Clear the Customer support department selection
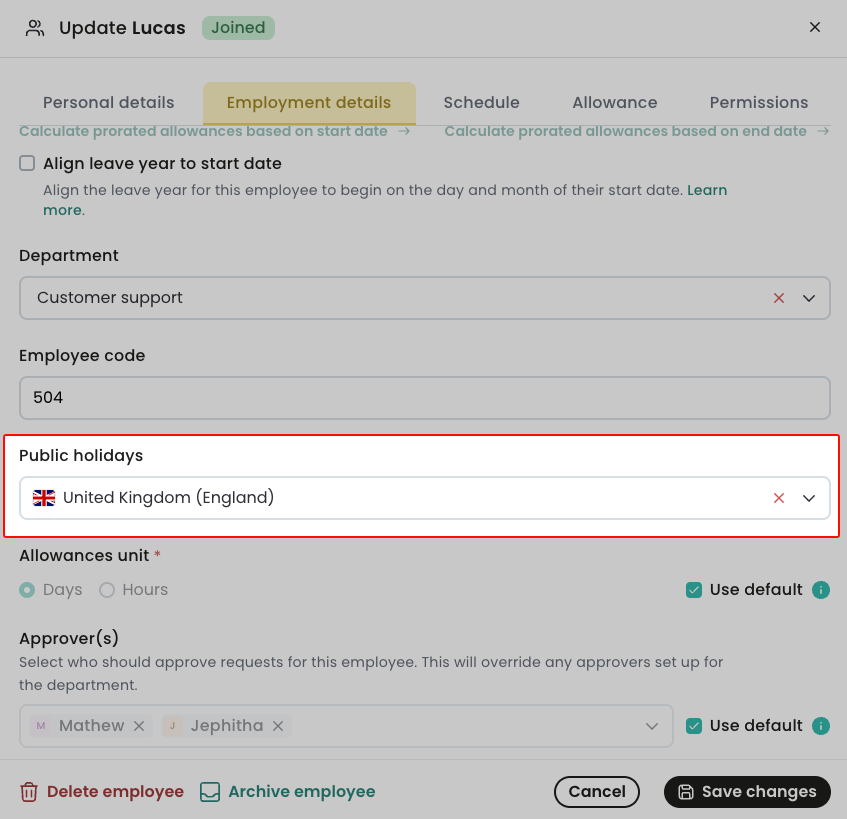Image resolution: width=847 pixels, height=819 pixels. point(779,297)
